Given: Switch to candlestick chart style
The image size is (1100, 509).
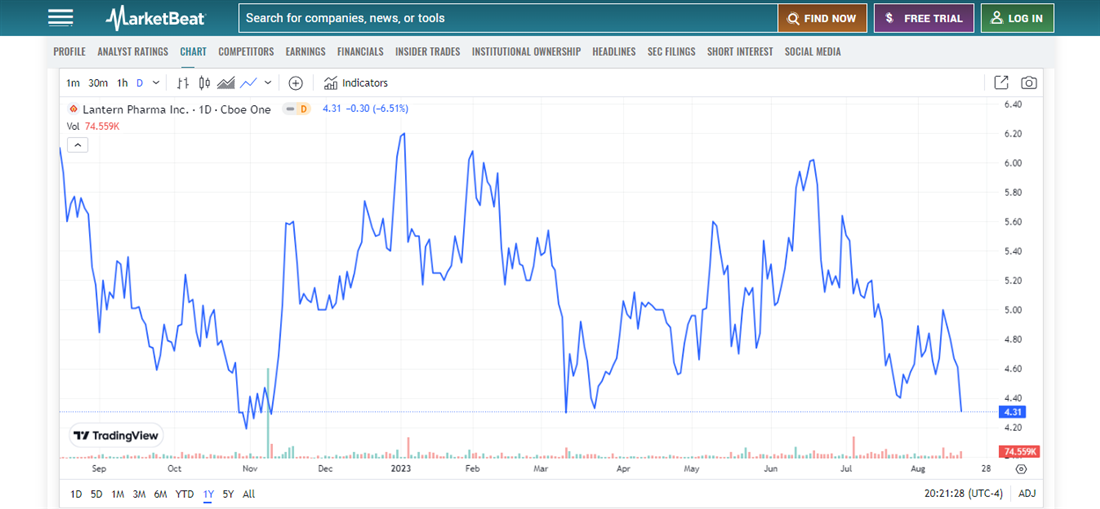Looking at the screenshot, I should click(x=205, y=83).
